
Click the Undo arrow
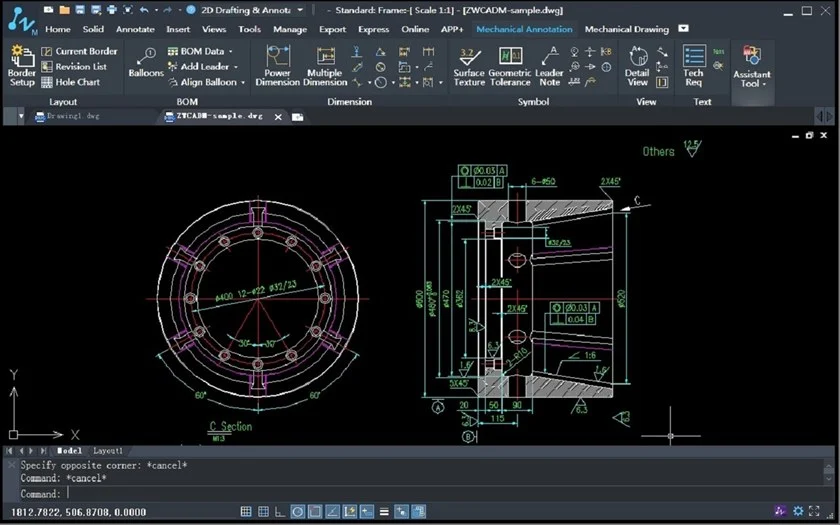point(144,10)
